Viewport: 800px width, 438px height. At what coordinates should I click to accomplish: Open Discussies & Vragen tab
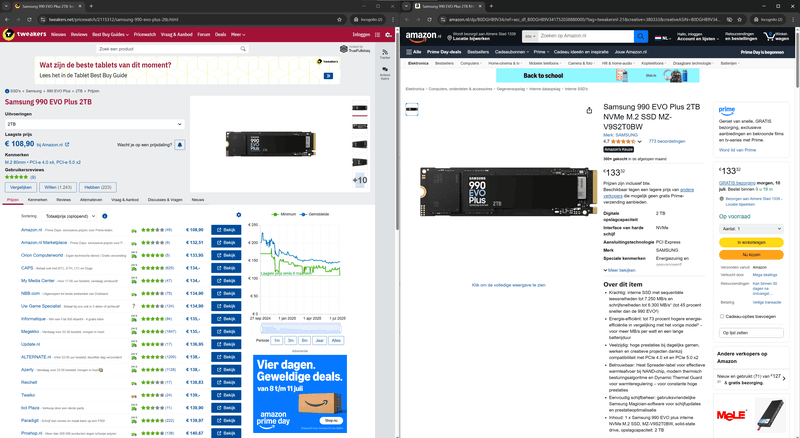tap(165, 200)
